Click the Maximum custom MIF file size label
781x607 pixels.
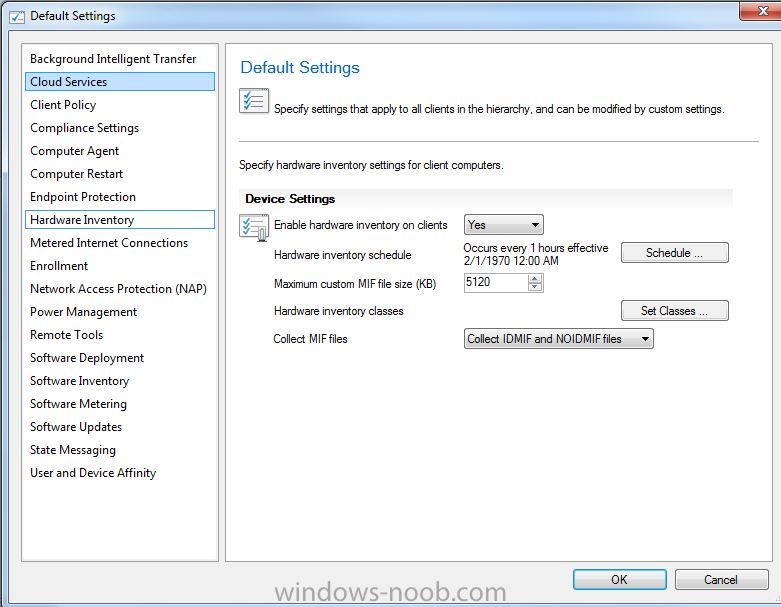(355, 284)
